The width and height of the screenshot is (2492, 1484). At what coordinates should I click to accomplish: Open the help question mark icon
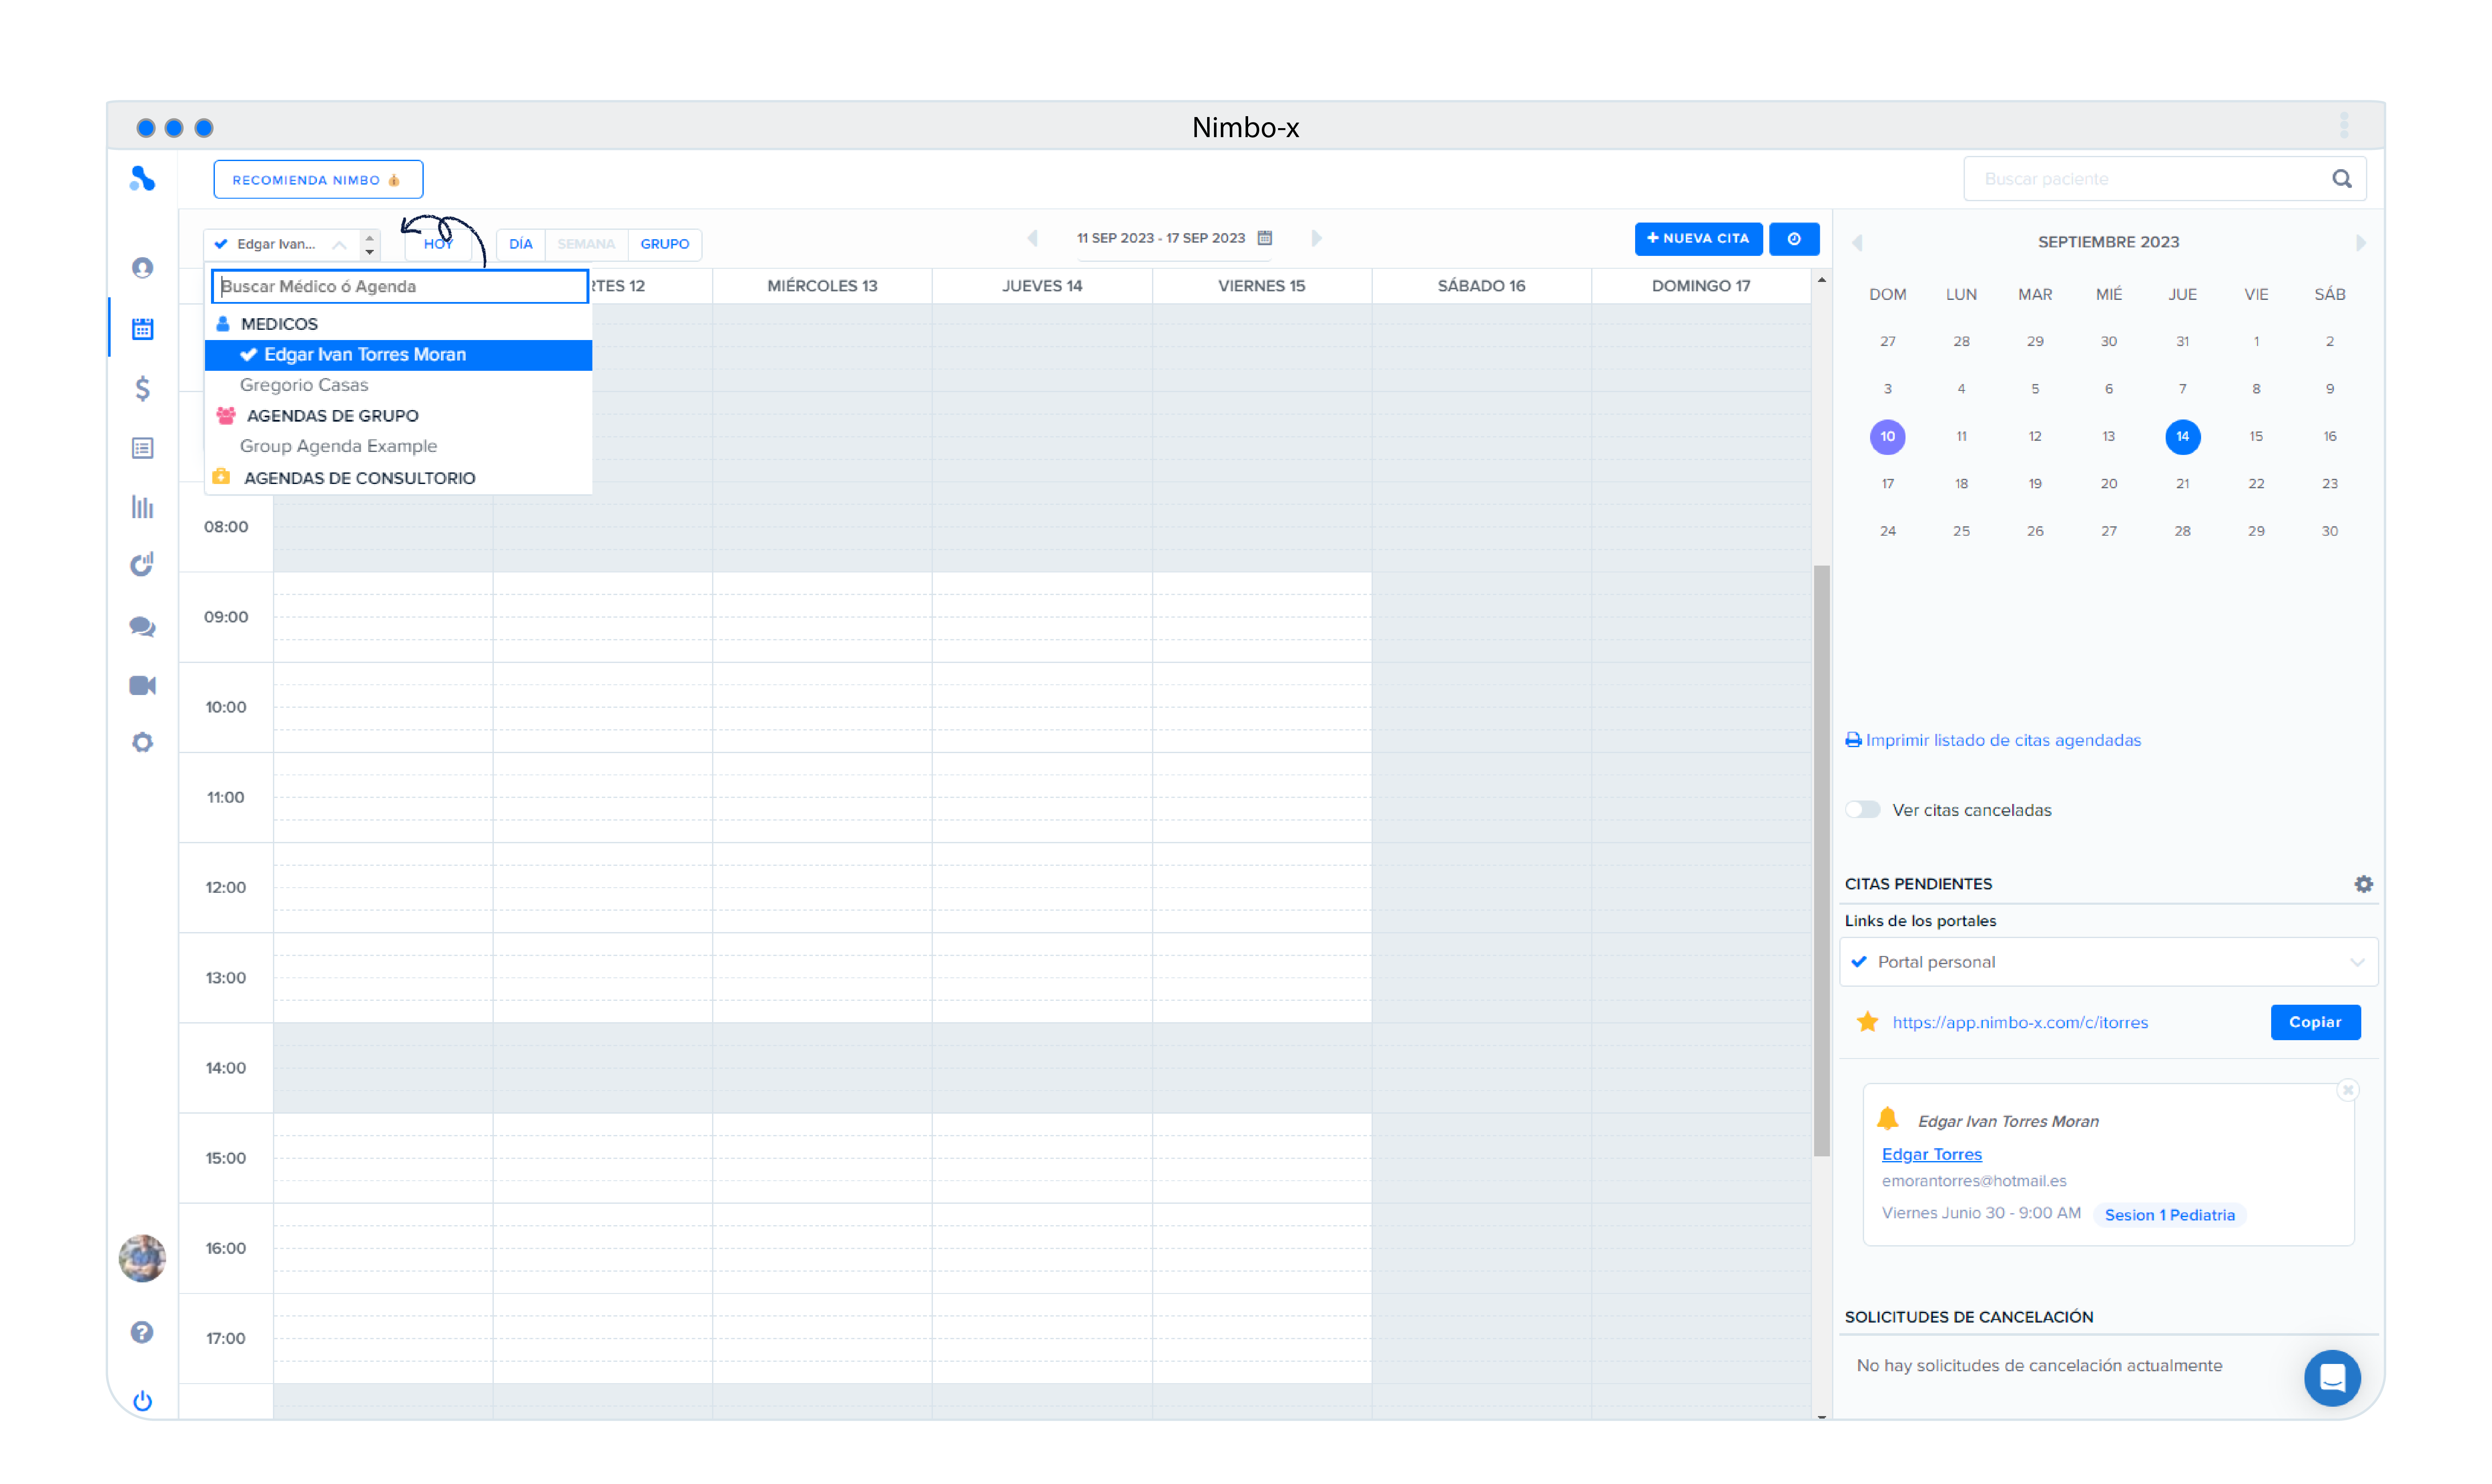142,1332
